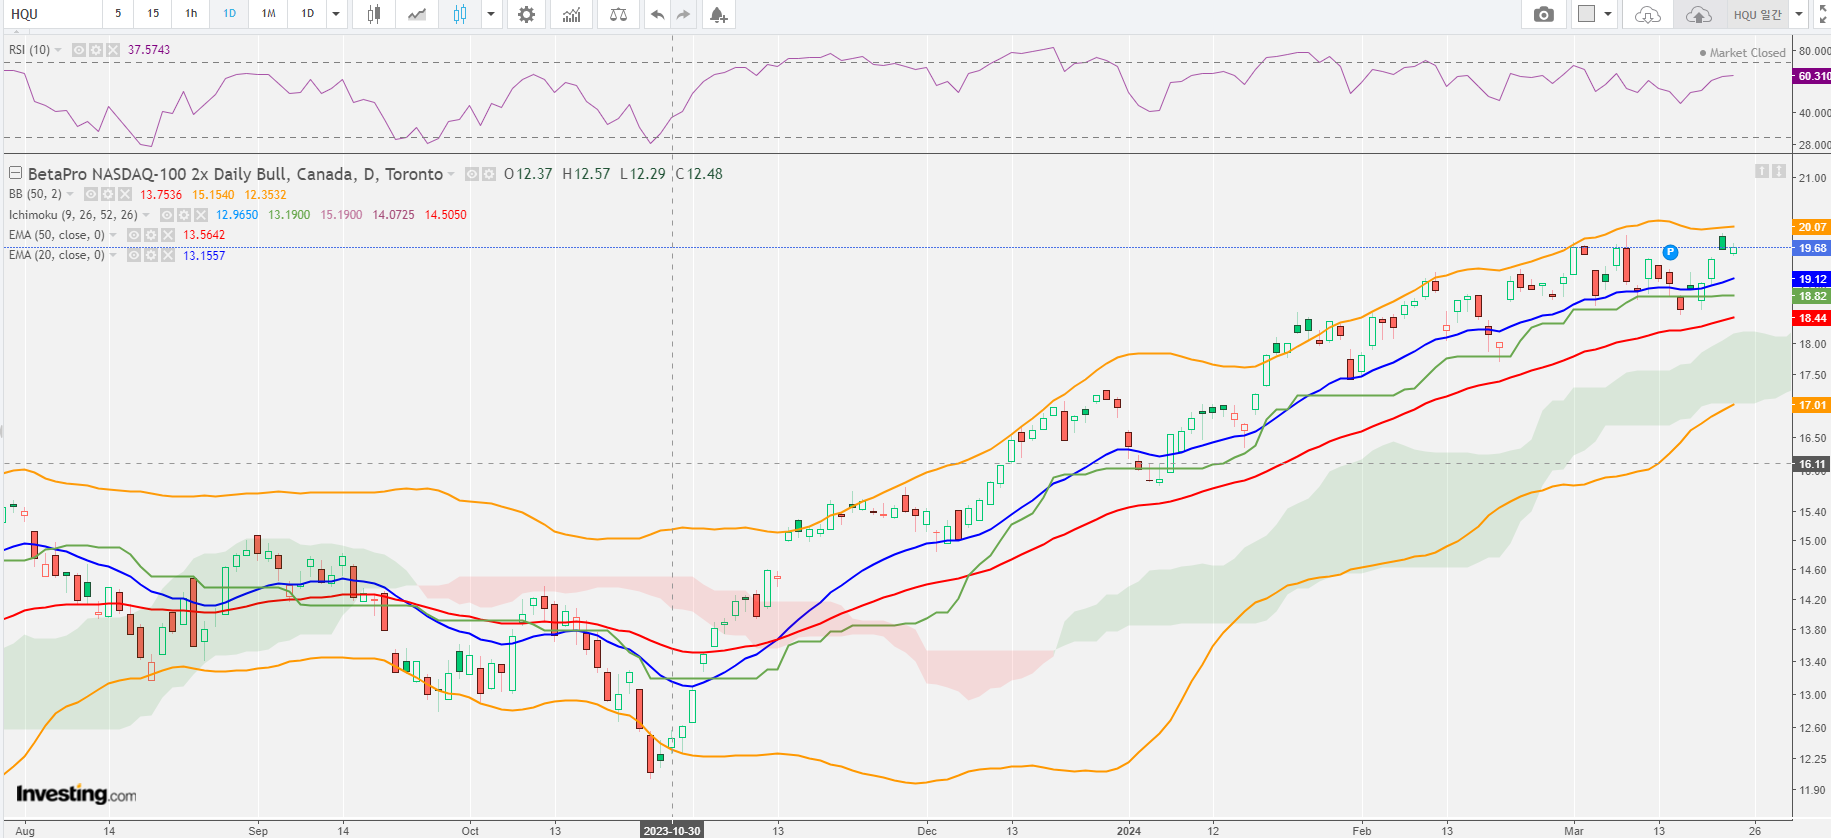Collapse the main chart legend box

[x=15, y=173]
